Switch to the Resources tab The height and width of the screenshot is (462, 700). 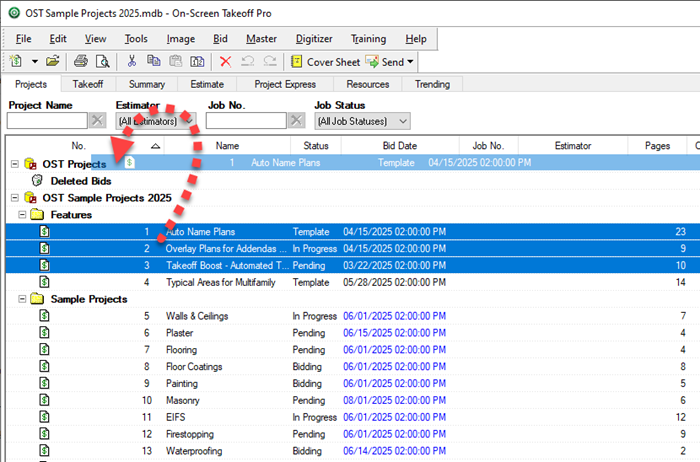tap(367, 84)
